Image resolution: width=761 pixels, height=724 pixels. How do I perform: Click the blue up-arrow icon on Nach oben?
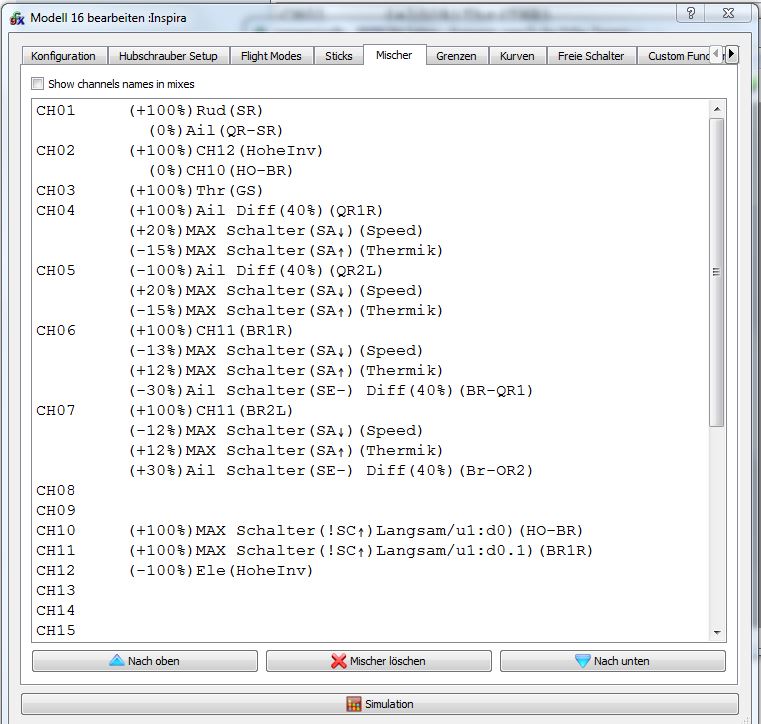[x=116, y=661]
